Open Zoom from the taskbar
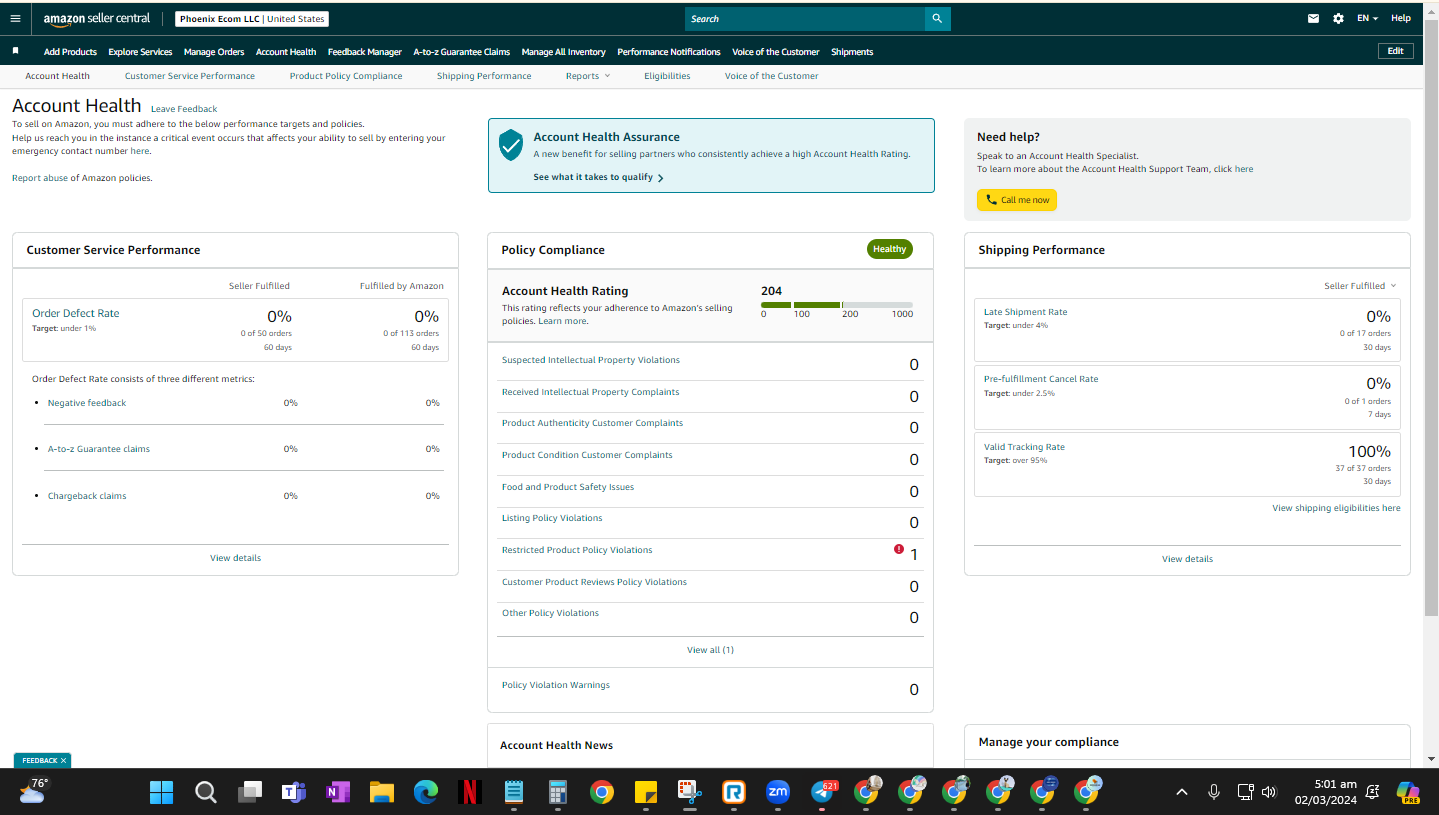This screenshot has width=1439, height=815. 778,793
